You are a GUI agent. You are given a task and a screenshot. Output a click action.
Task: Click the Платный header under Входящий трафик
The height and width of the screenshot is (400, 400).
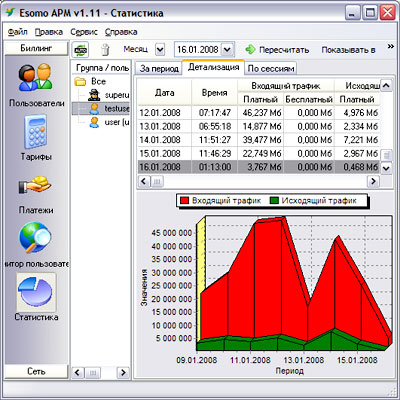point(260,99)
